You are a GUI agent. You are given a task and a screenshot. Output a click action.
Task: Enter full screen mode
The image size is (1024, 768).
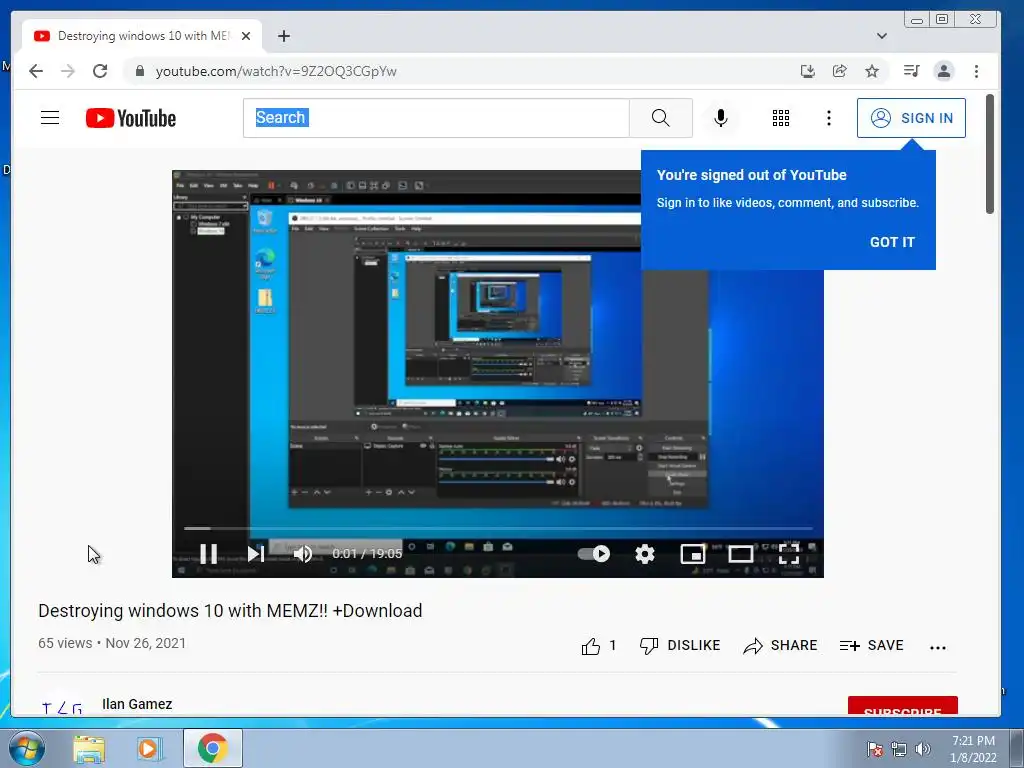coord(789,554)
